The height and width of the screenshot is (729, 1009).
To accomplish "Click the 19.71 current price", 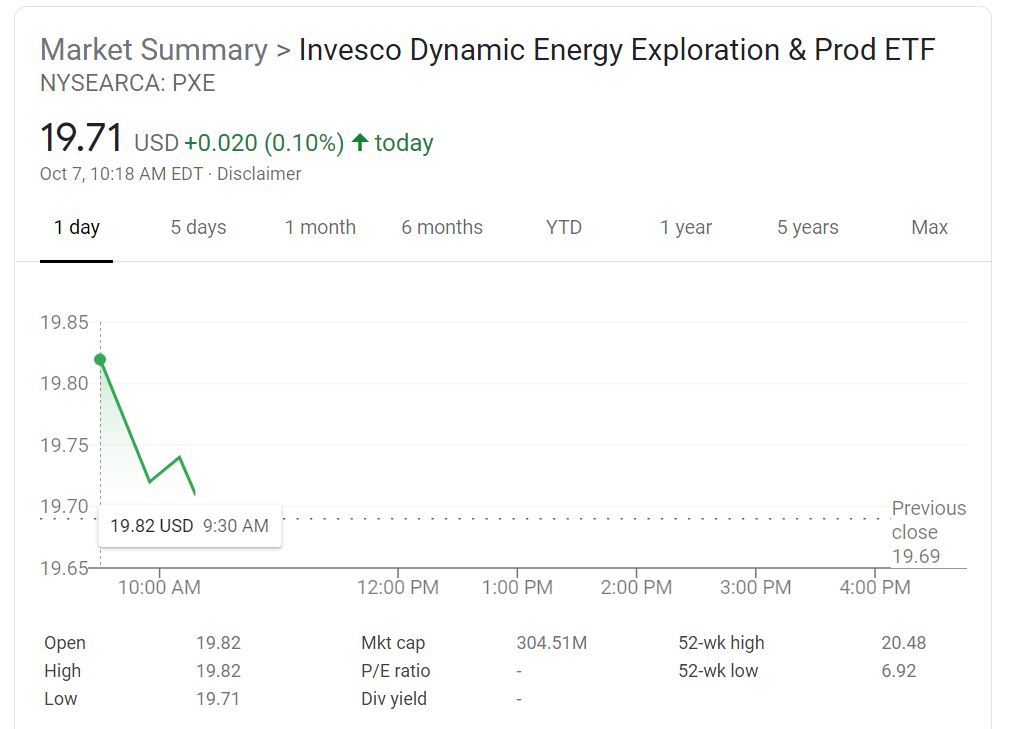I will click(x=81, y=138).
